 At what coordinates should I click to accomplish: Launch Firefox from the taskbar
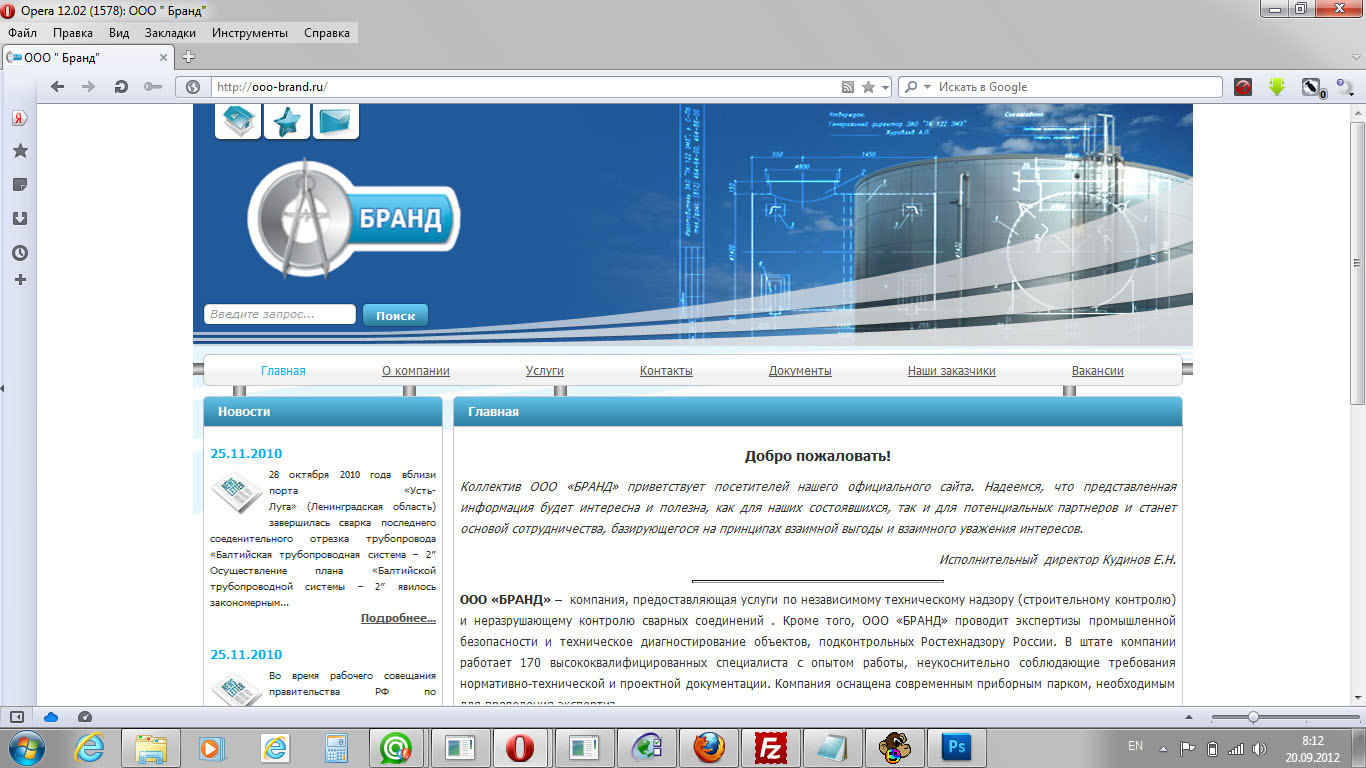click(x=709, y=747)
